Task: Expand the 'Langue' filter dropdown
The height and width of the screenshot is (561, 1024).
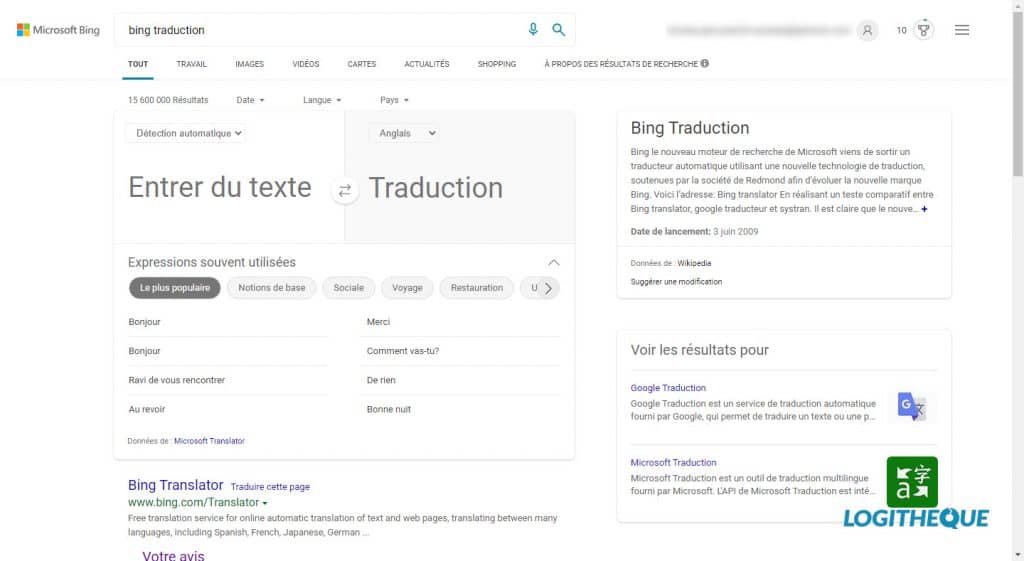Action: tap(322, 100)
